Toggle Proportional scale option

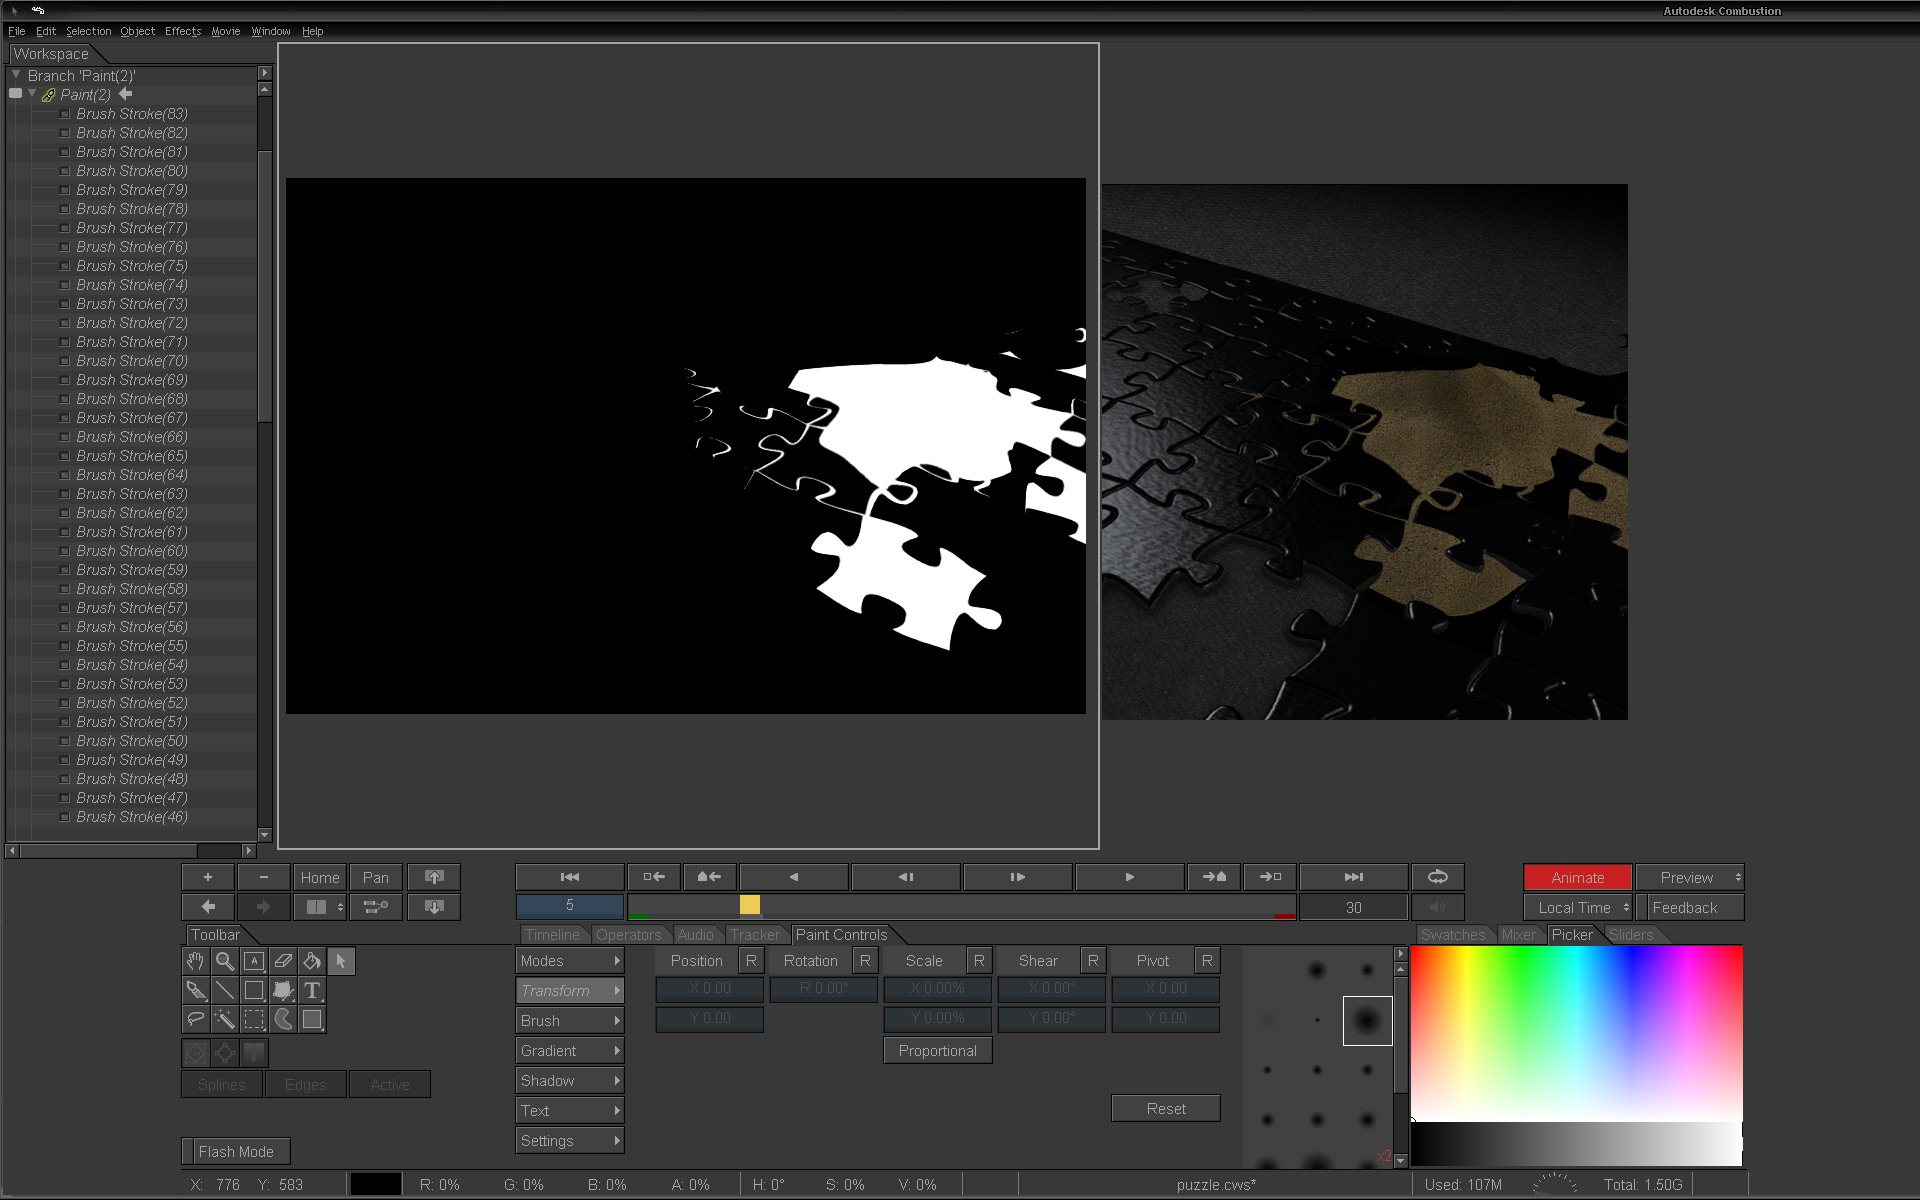(x=937, y=1051)
